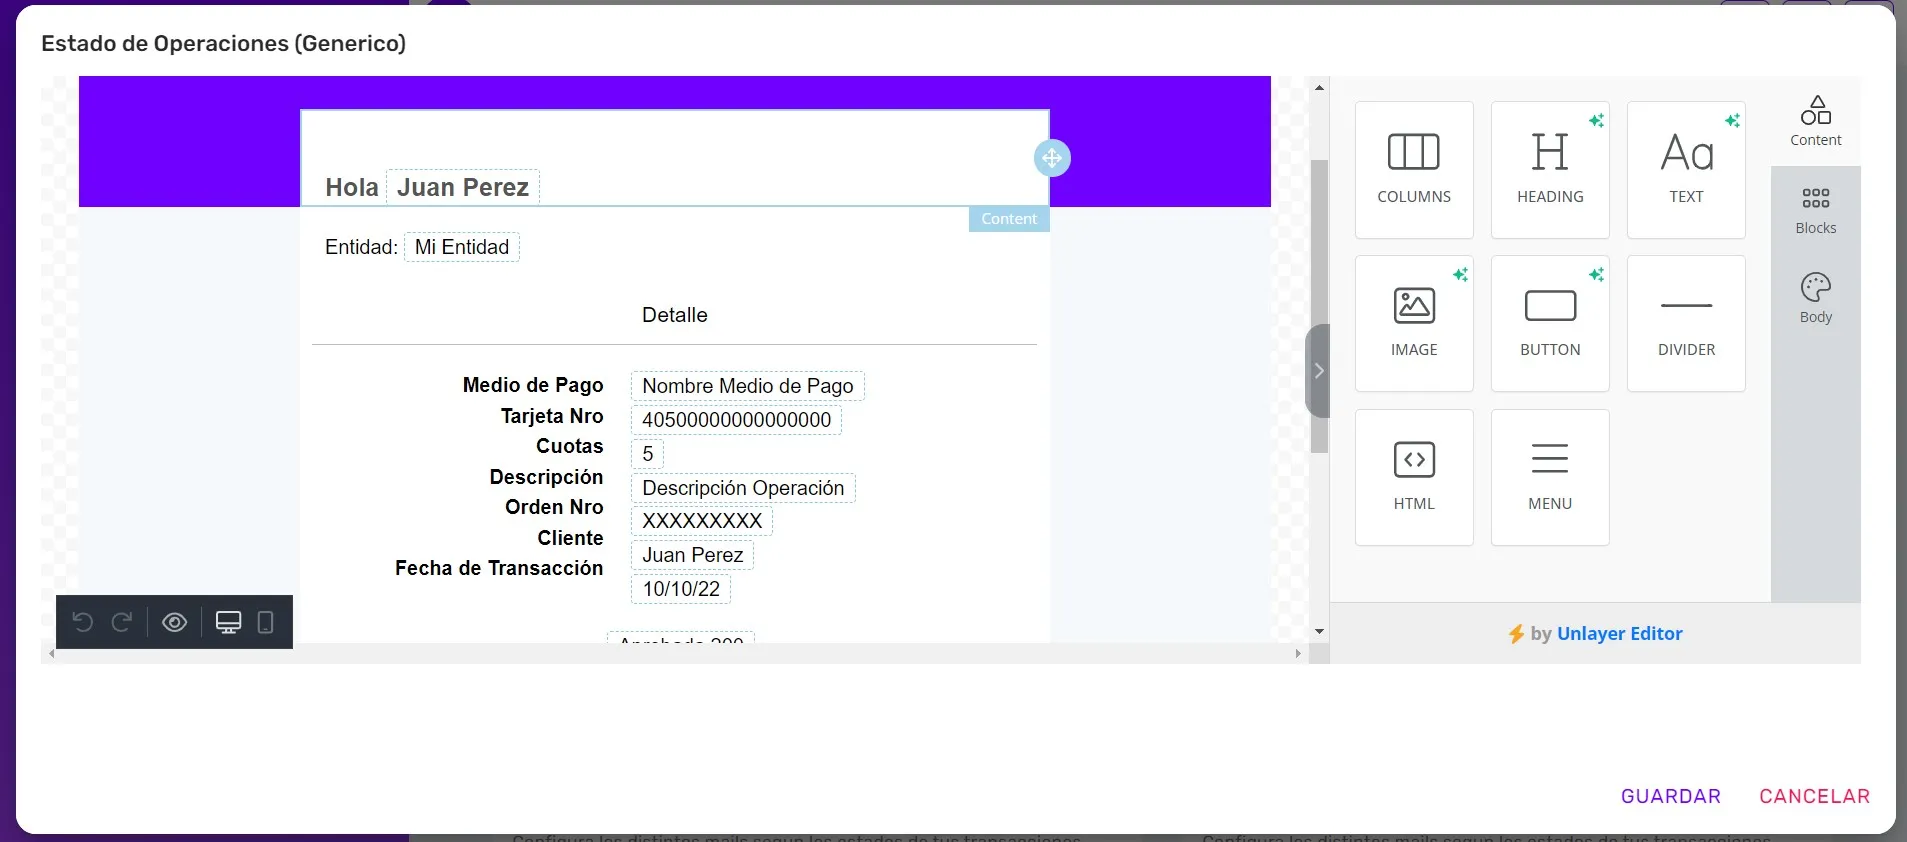This screenshot has height=842, width=1907.
Task: Click the CANCELAR button
Action: pos(1814,796)
